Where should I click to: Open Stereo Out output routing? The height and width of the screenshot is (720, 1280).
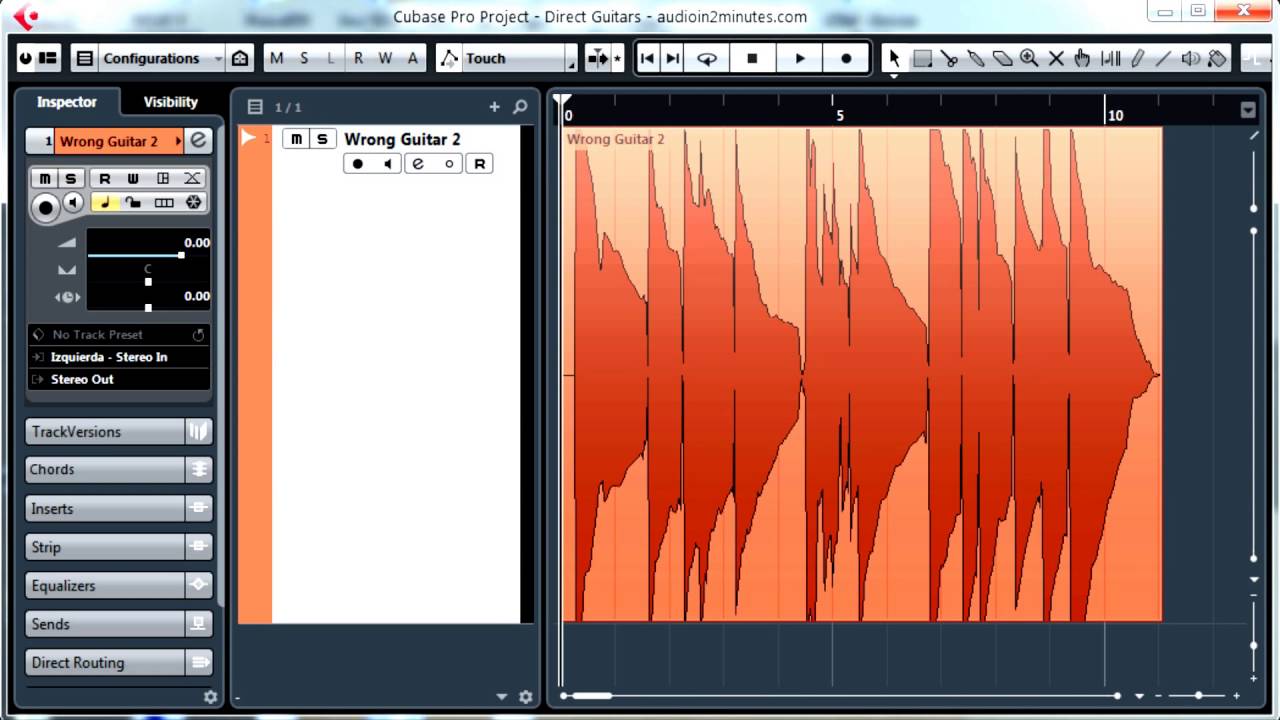pos(118,379)
